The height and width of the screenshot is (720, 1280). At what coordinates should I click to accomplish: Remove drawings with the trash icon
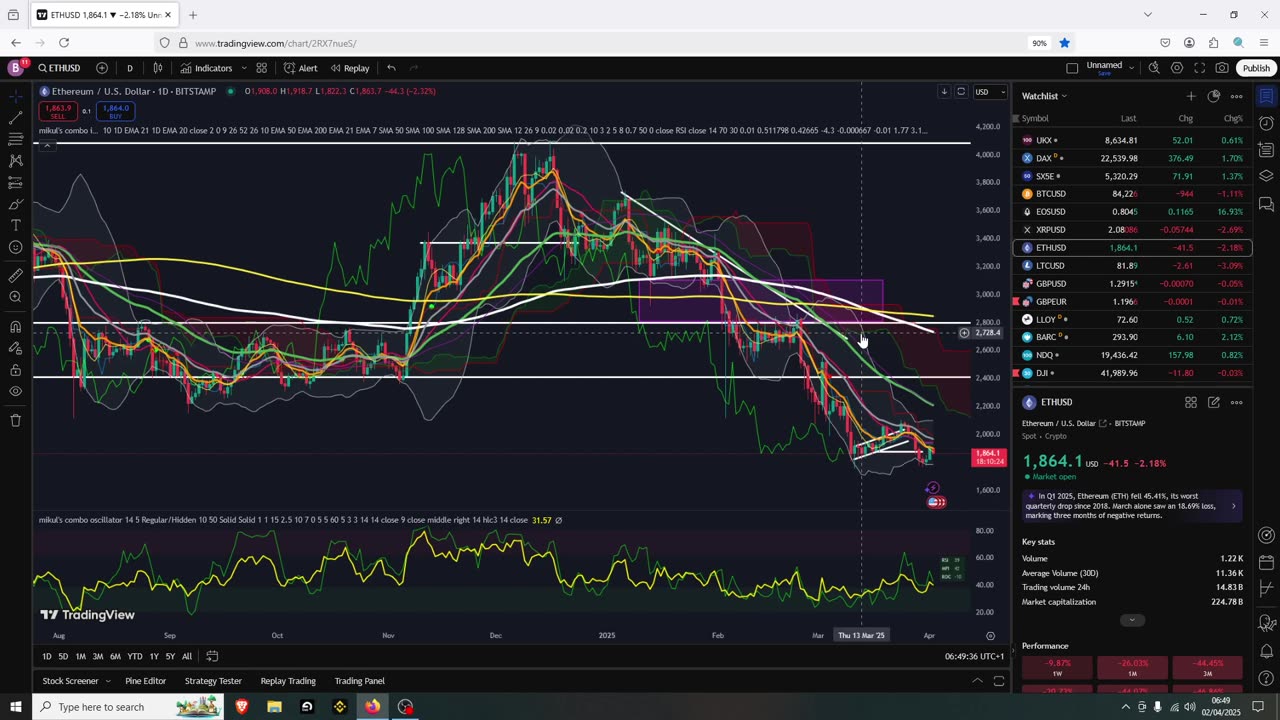tap(15, 420)
